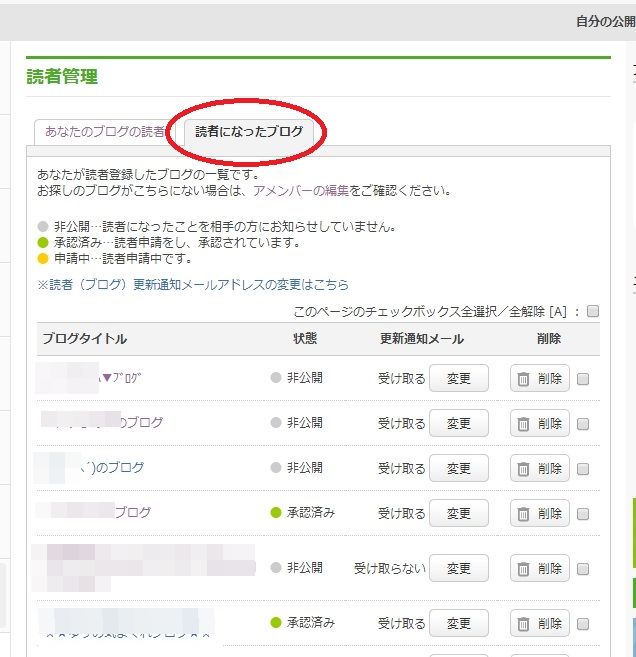Open the blog title link ending in ▼ブログ
This screenshot has width=636, height=657.
click(x=122, y=378)
